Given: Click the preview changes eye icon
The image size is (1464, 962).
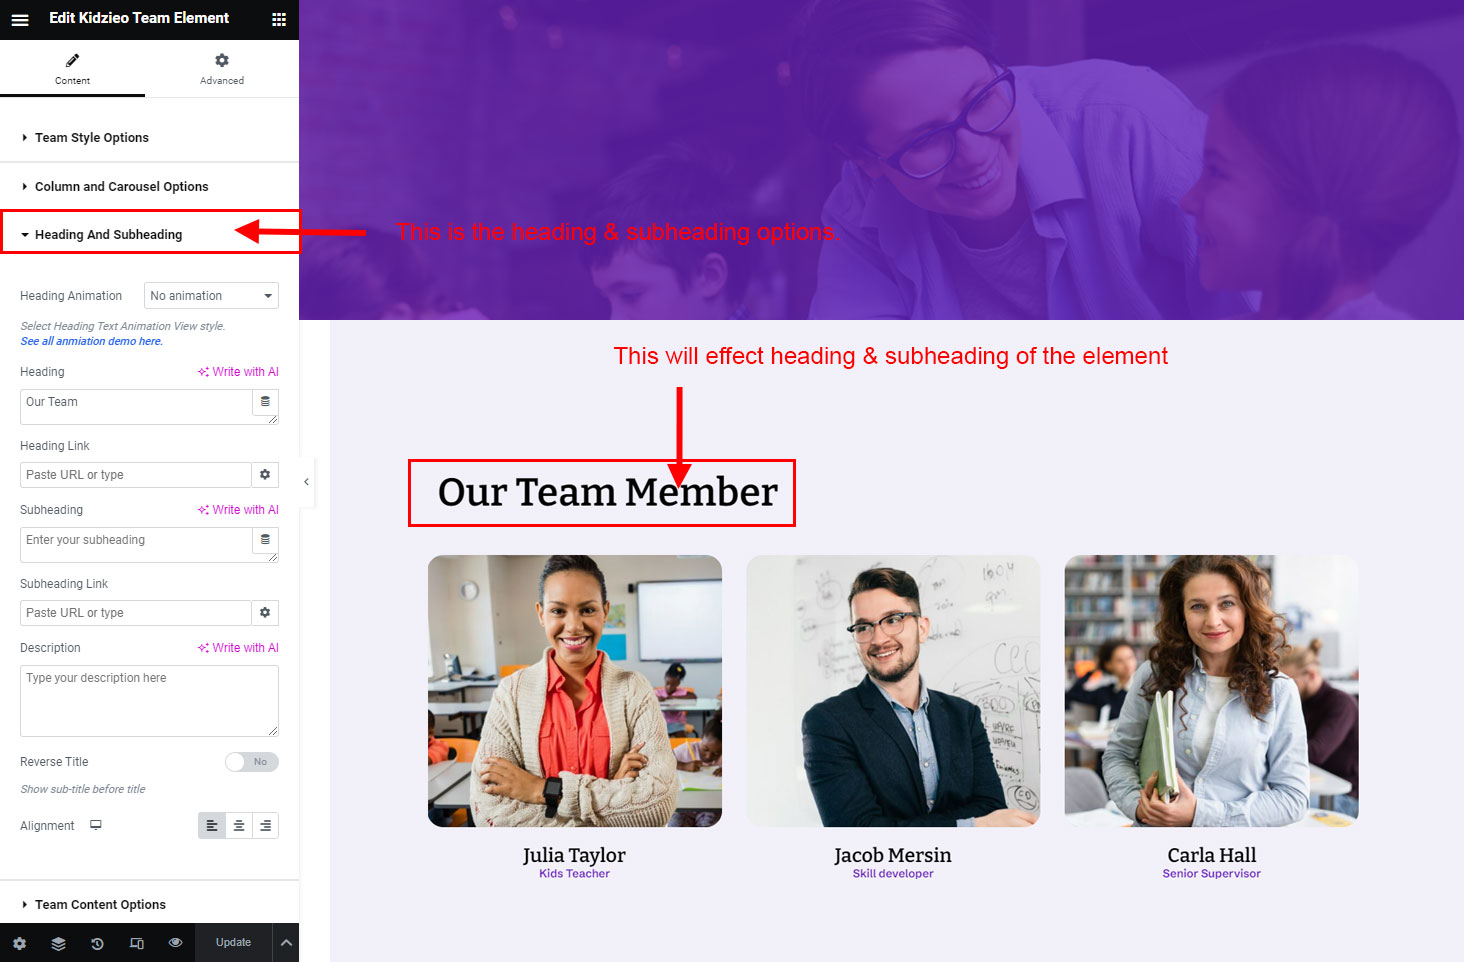Looking at the screenshot, I should pyautogui.click(x=176, y=943).
